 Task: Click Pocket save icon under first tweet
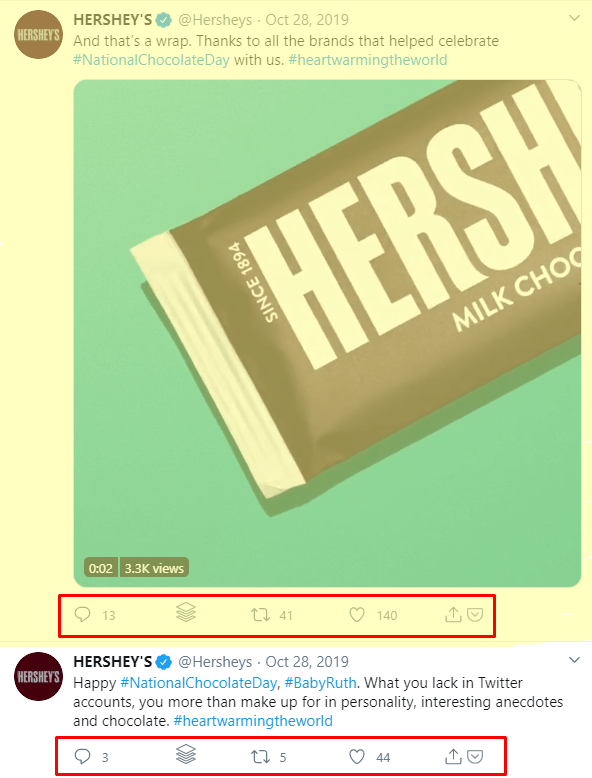[x=475, y=615]
